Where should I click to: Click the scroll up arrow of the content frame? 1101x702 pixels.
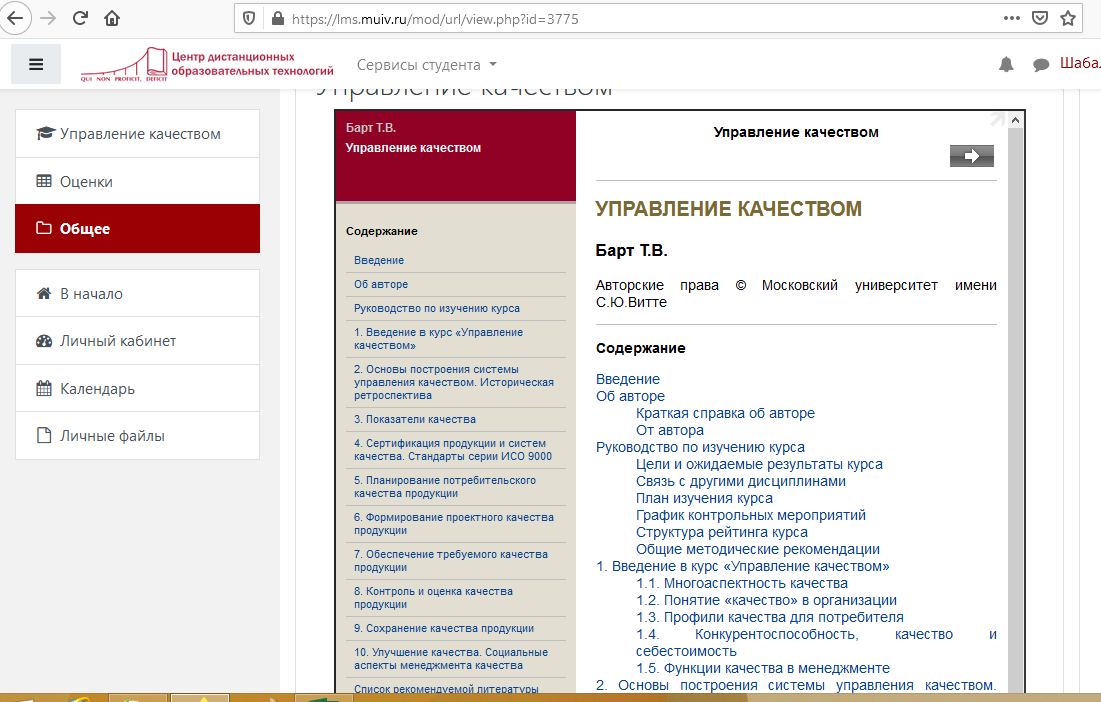[1015, 121]
